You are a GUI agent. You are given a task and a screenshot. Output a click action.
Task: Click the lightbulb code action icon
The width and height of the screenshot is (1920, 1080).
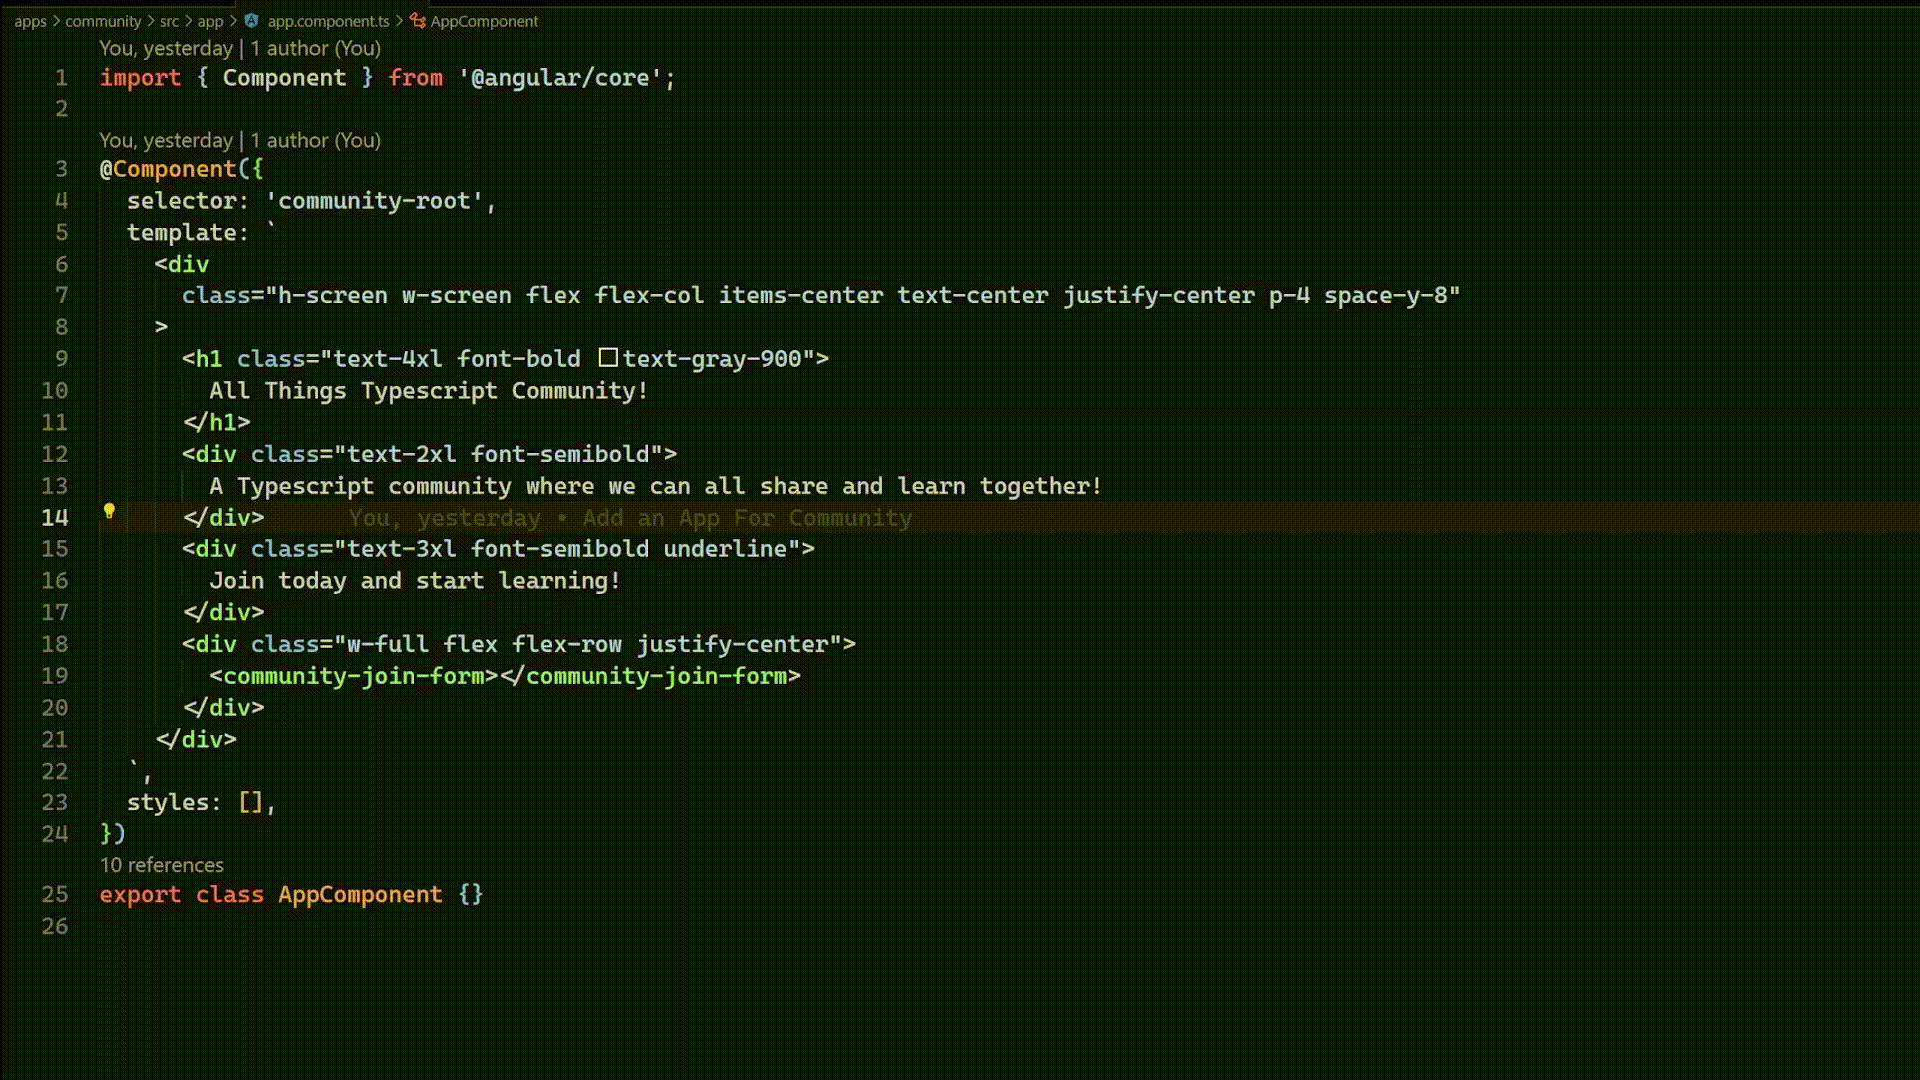[x=109, y=512]
